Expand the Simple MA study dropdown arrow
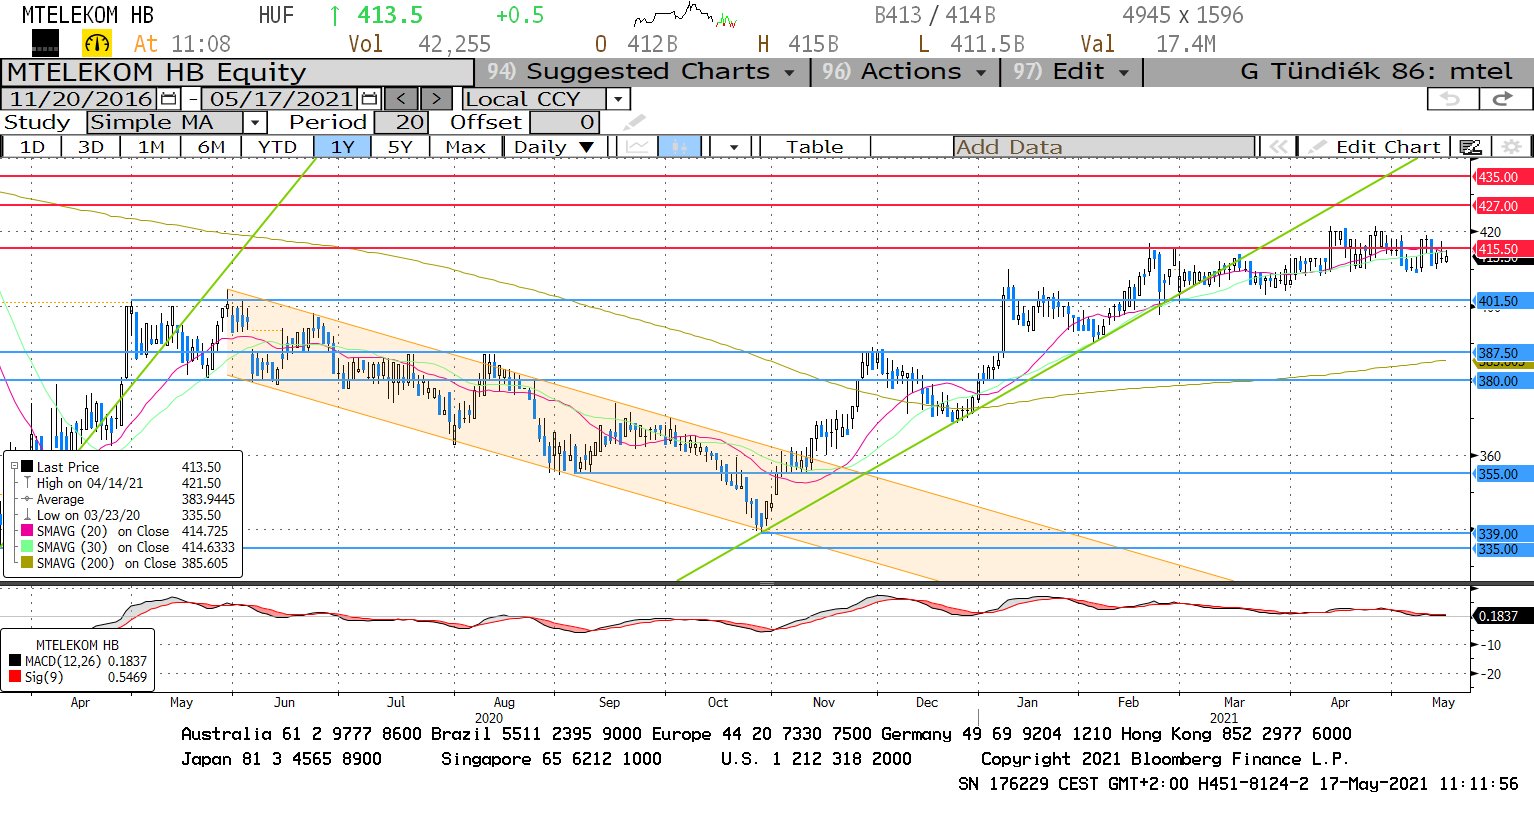The height and width of the screenshot is (813, 1534). pos(255,123)
